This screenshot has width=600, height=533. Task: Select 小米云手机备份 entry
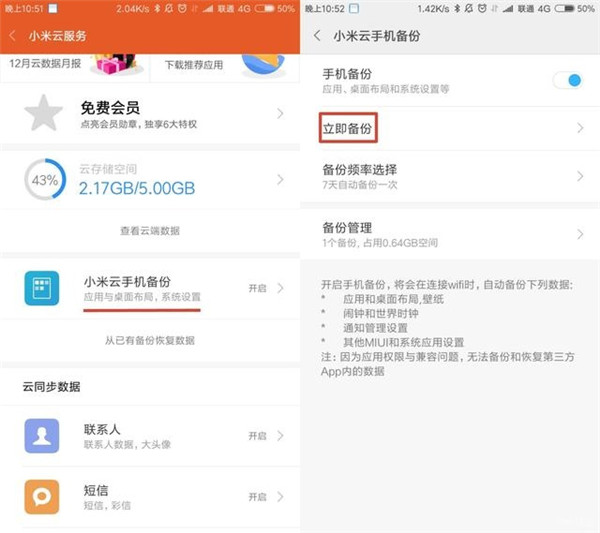[150, 288]
